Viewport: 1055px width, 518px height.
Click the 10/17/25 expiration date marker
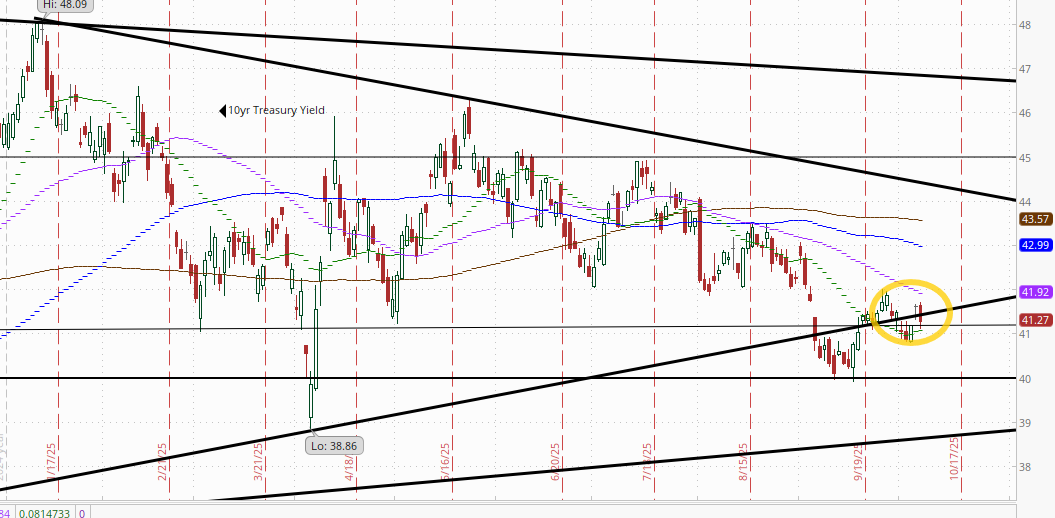(953, 457)
